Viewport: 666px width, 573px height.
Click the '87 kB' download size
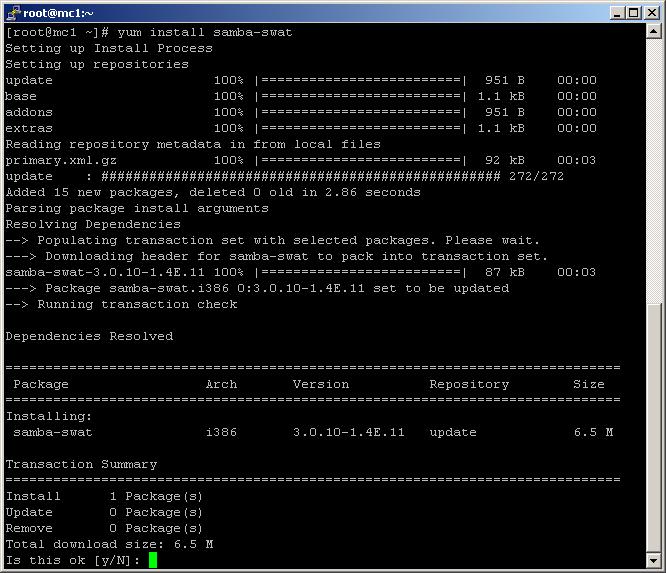coord(505,272)
